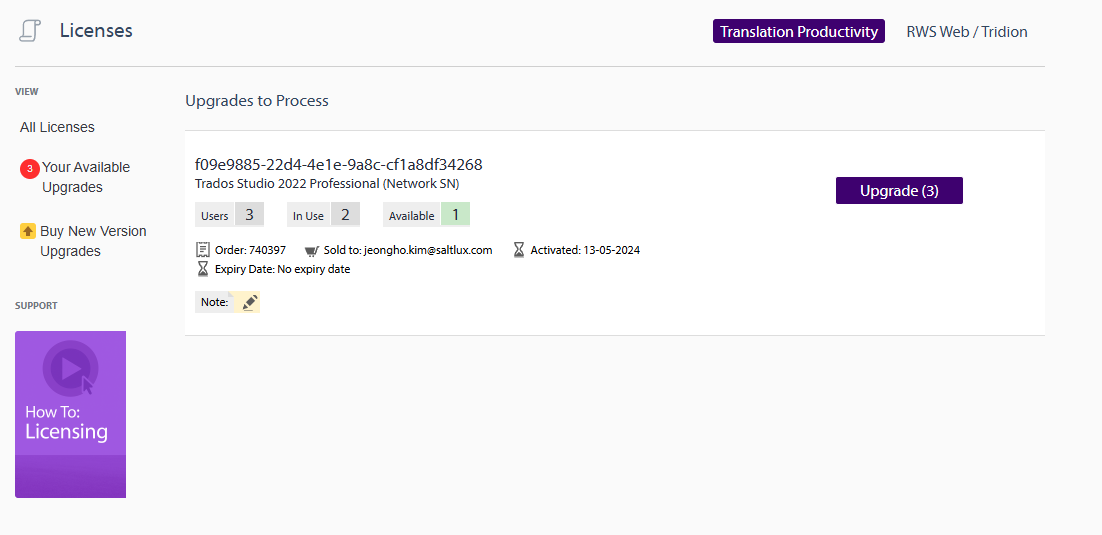
Task: Click the order receipt icon
Action: 203,250
